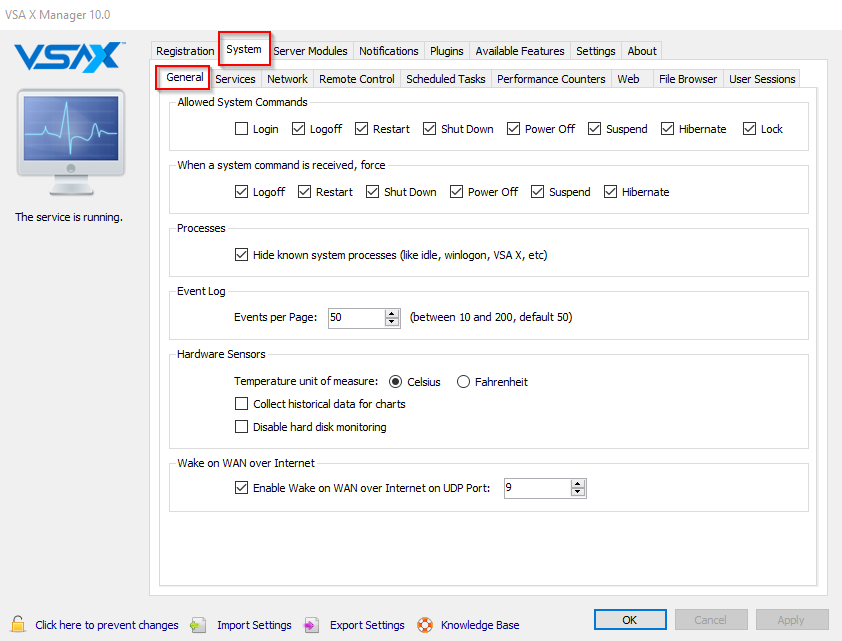
Task: Check Disable hard disk monitoring
Action: [242, 427]
